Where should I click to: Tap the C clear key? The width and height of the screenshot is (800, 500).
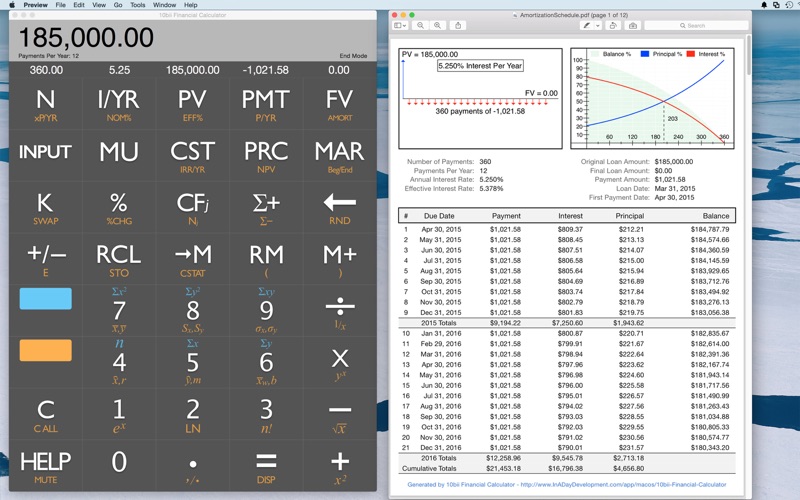46,415
